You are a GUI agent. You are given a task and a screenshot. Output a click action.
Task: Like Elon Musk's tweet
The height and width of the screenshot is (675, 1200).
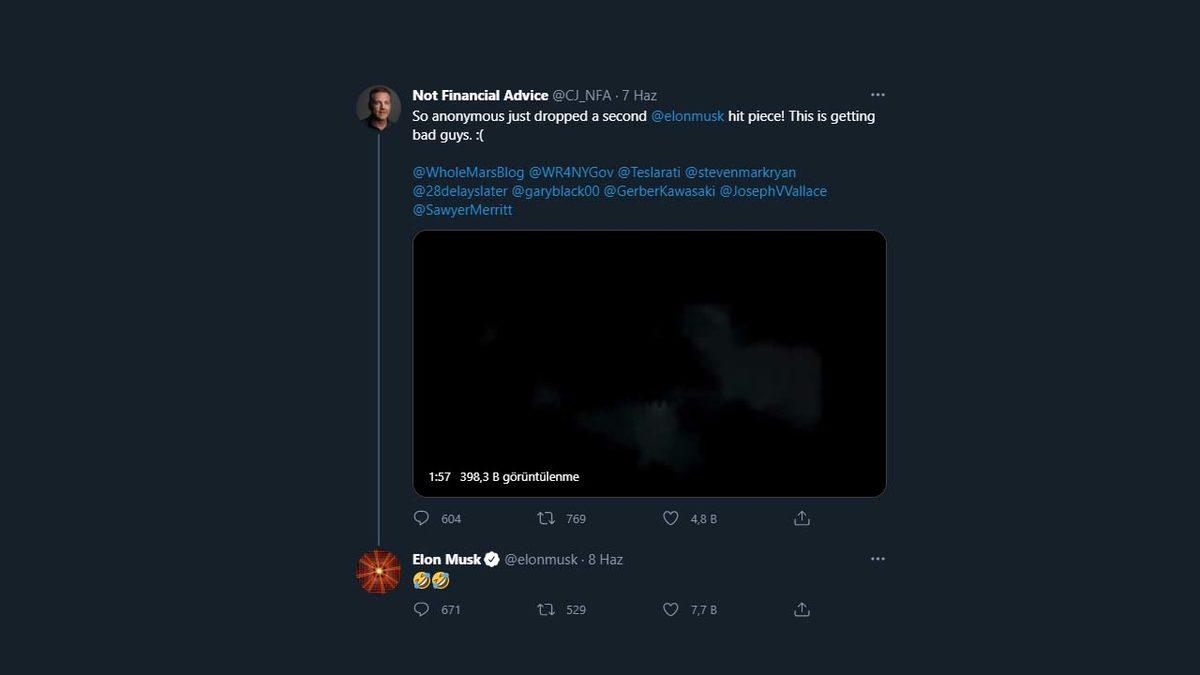[x=670, y=609]
